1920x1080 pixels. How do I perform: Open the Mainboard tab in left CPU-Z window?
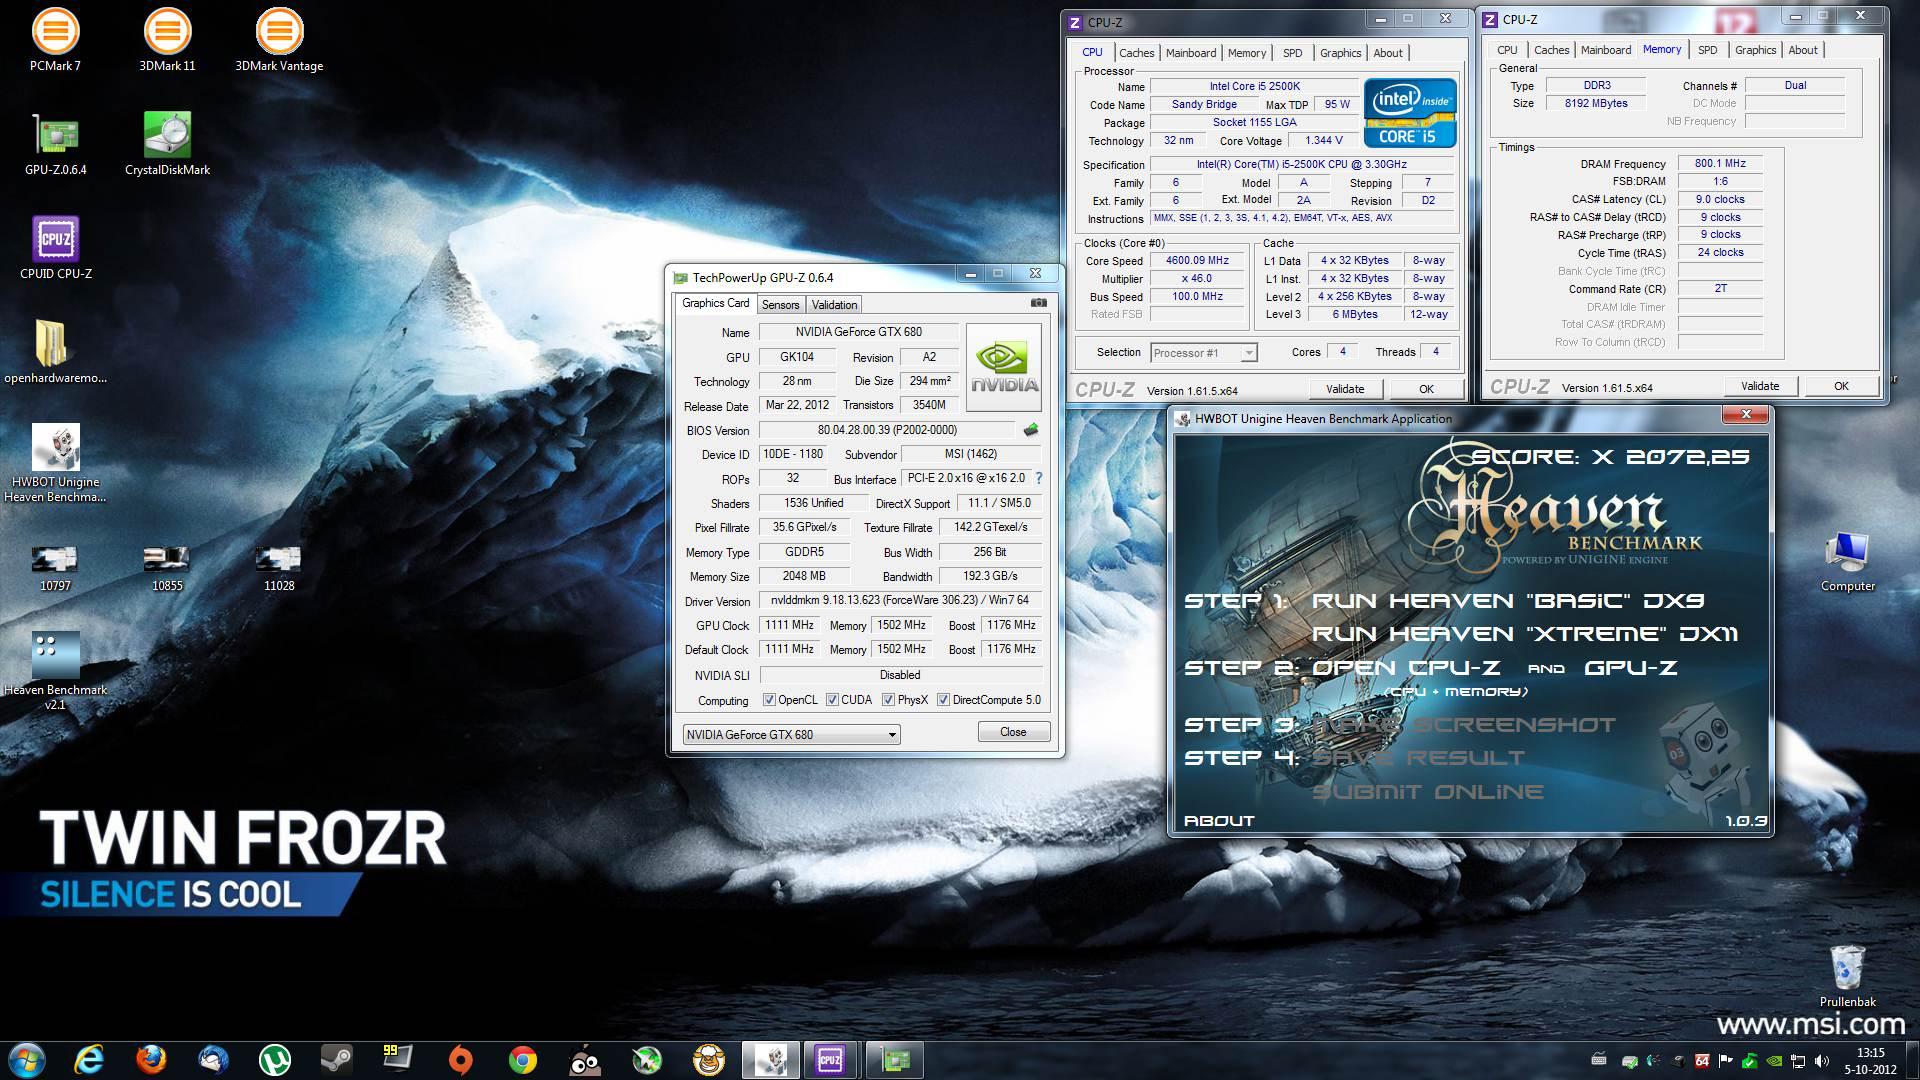click(x=1191, y=53)
